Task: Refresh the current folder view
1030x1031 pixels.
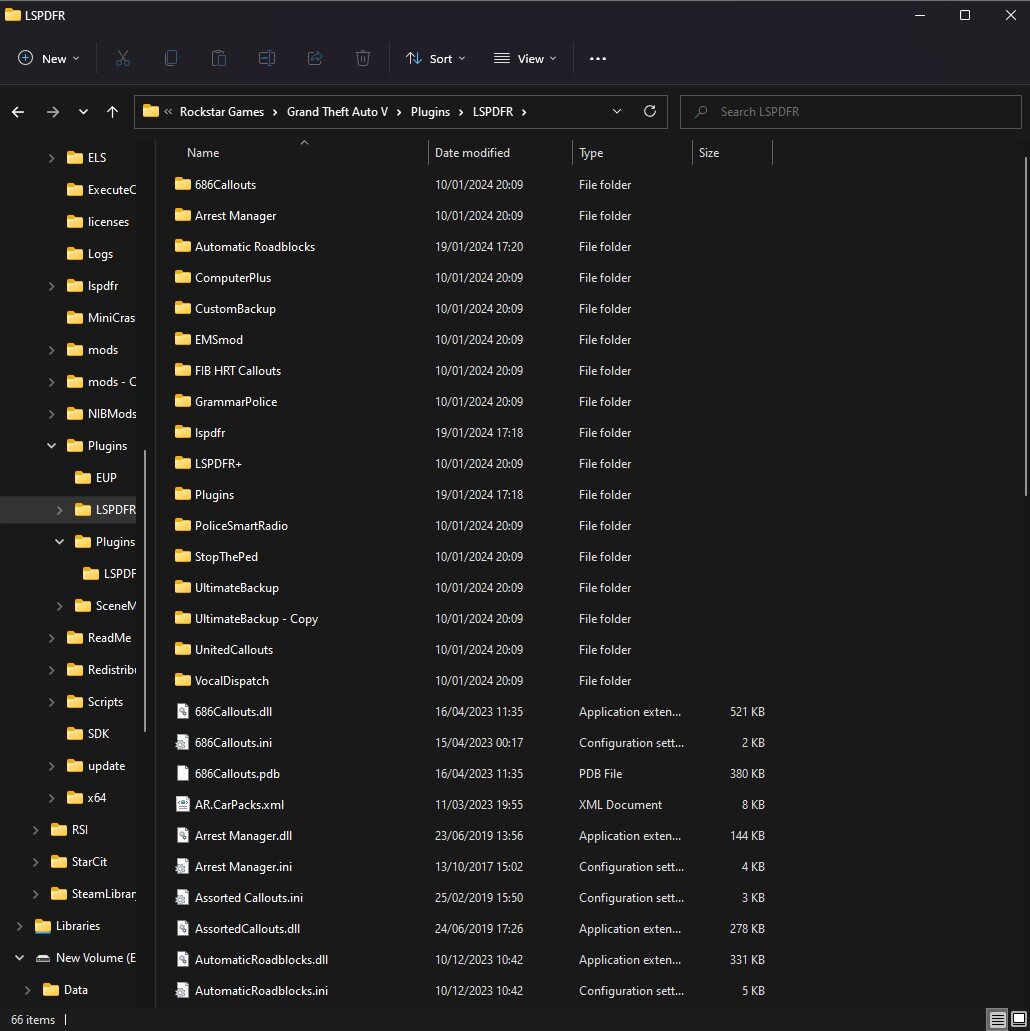Action: point(650,111)
